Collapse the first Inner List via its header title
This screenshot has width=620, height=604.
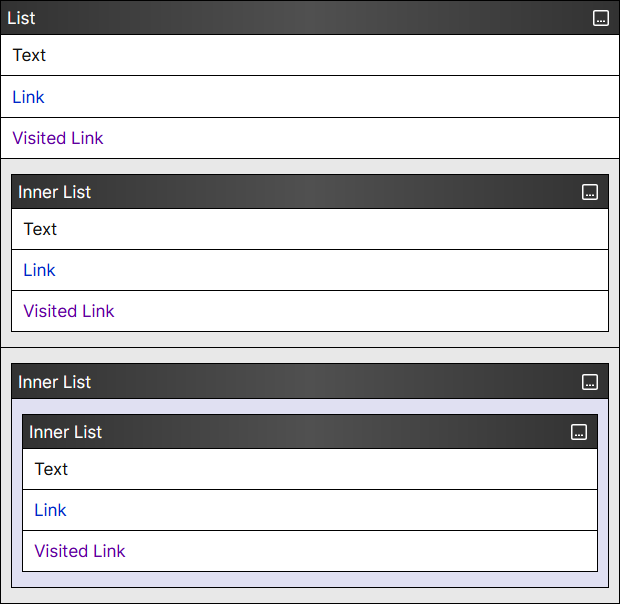point(54,192)
